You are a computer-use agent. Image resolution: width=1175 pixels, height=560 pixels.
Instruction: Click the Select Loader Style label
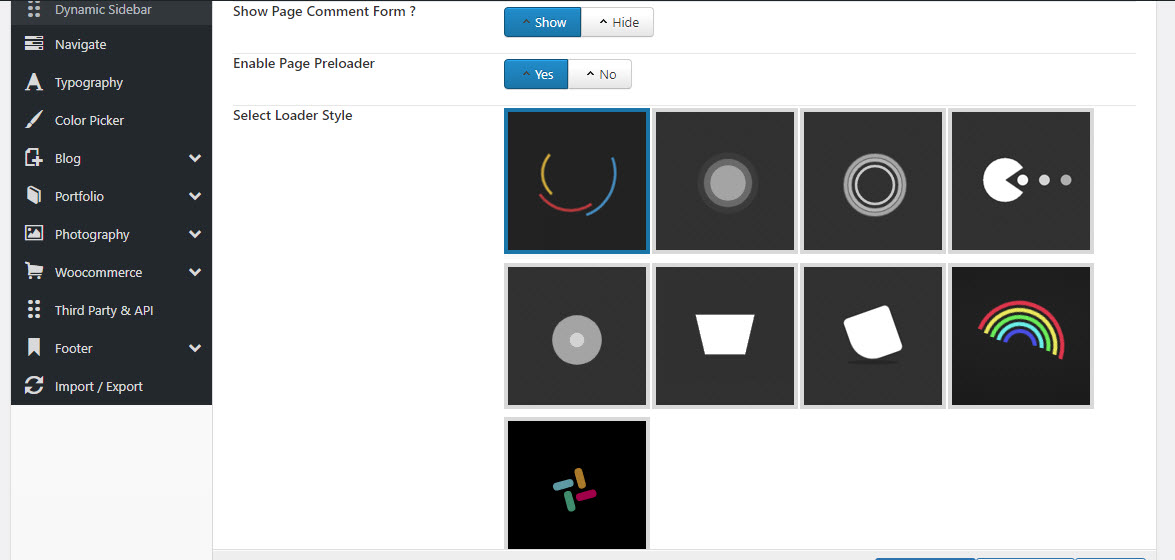292,115
